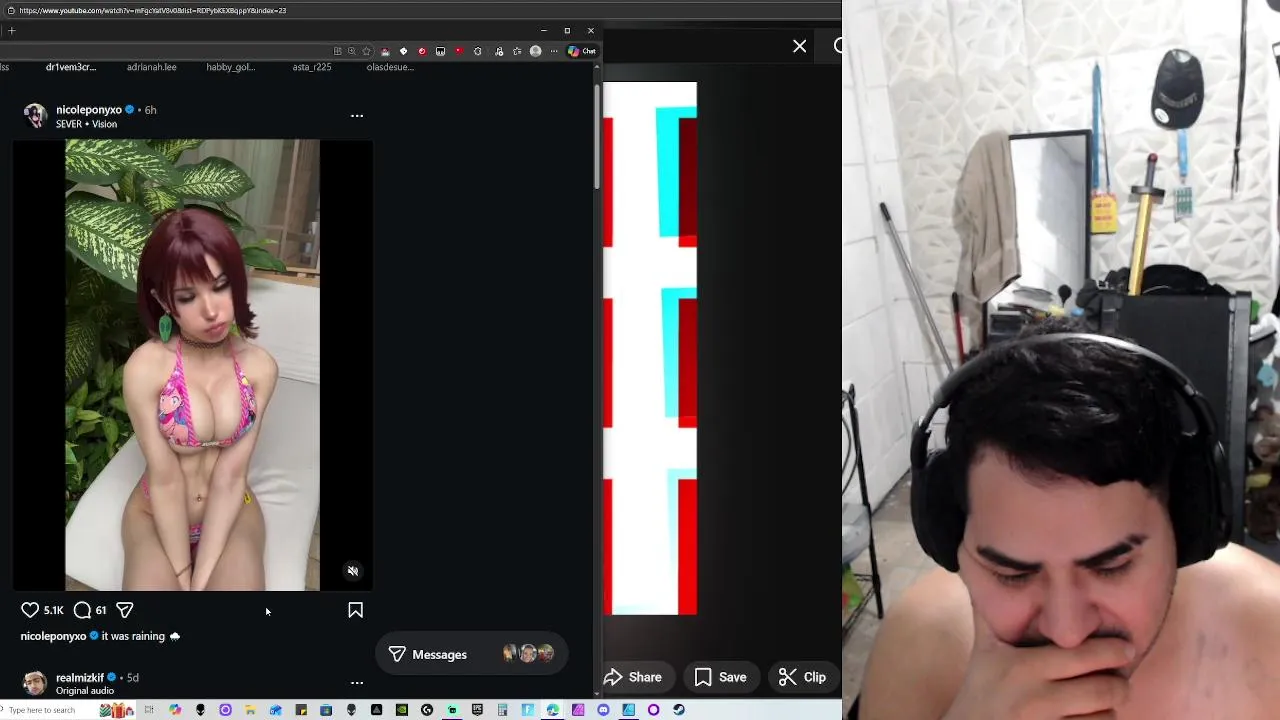This screenshot has width=1280, height=720.
Task: Open the browser Settings and more ellipsis menu
Action: (554, 51)
